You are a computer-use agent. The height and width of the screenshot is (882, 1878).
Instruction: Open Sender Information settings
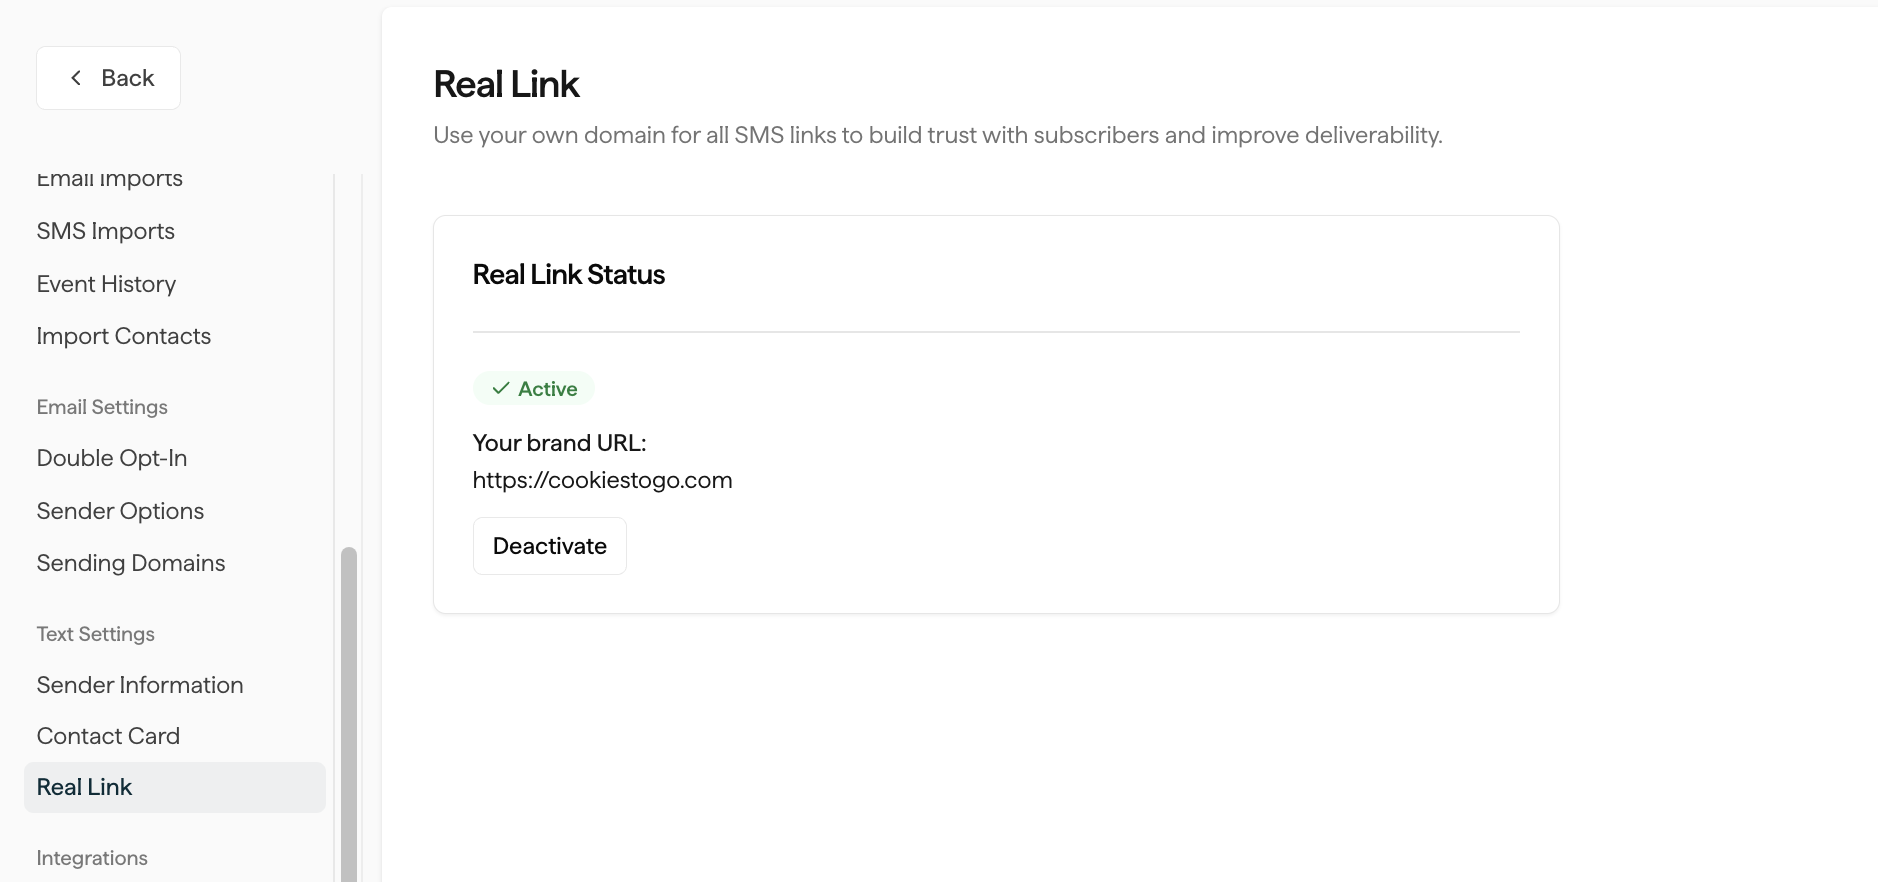[139, 685]
